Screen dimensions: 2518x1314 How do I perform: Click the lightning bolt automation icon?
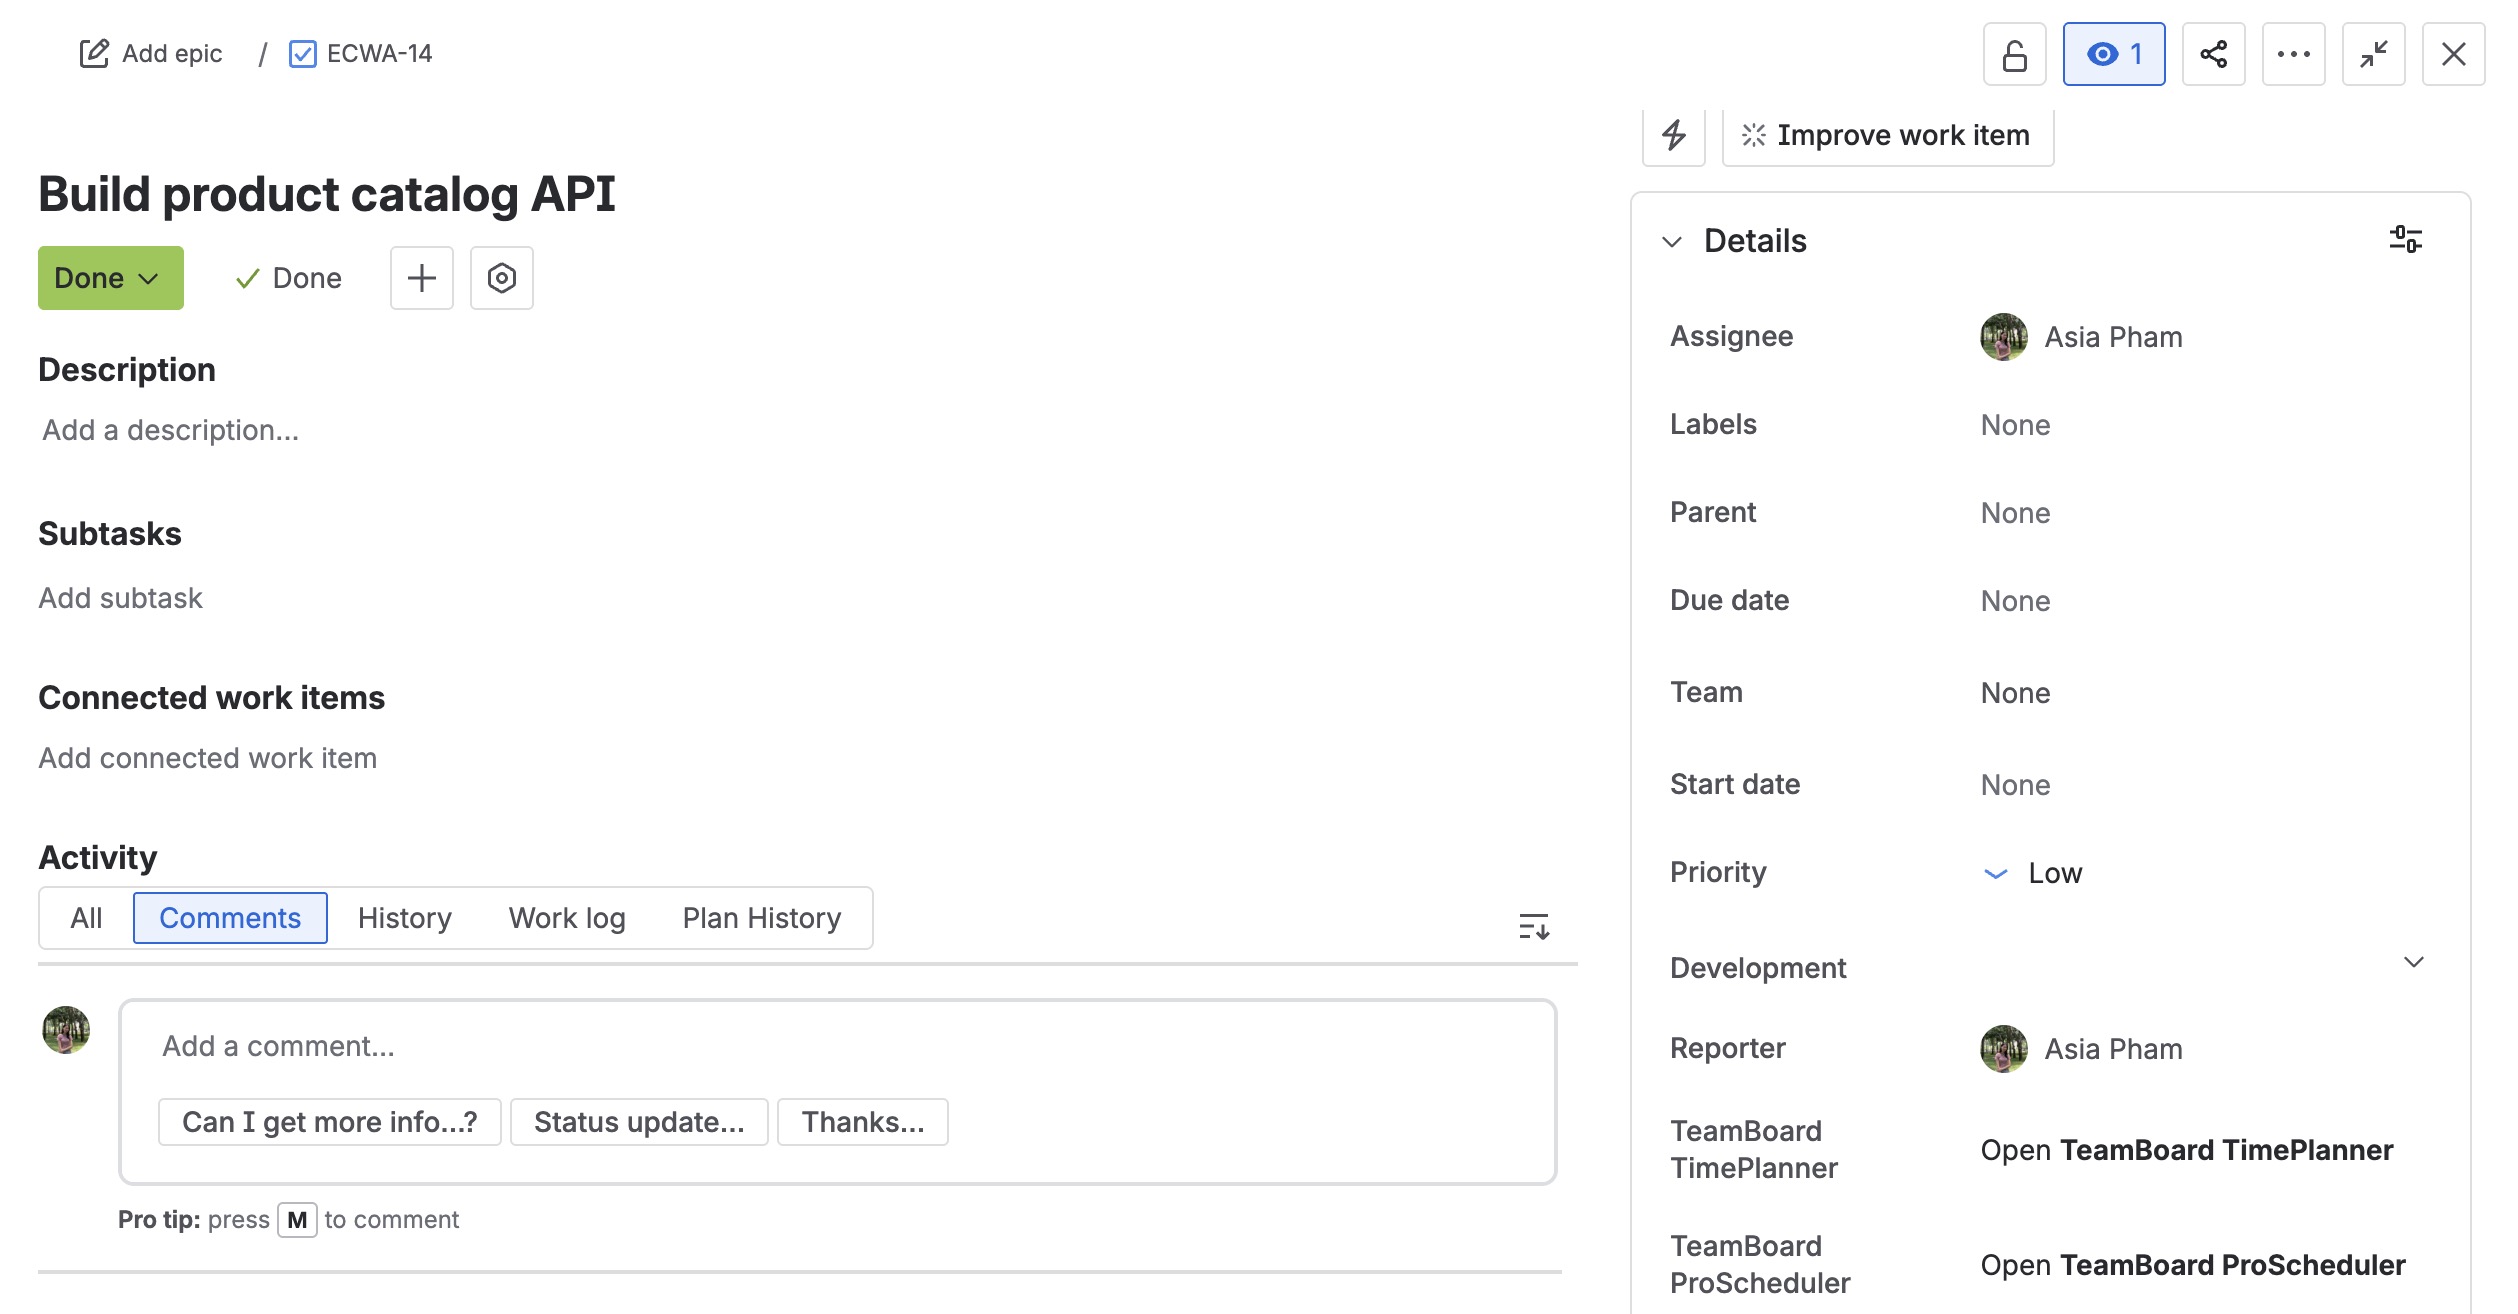coord(1673,135)
